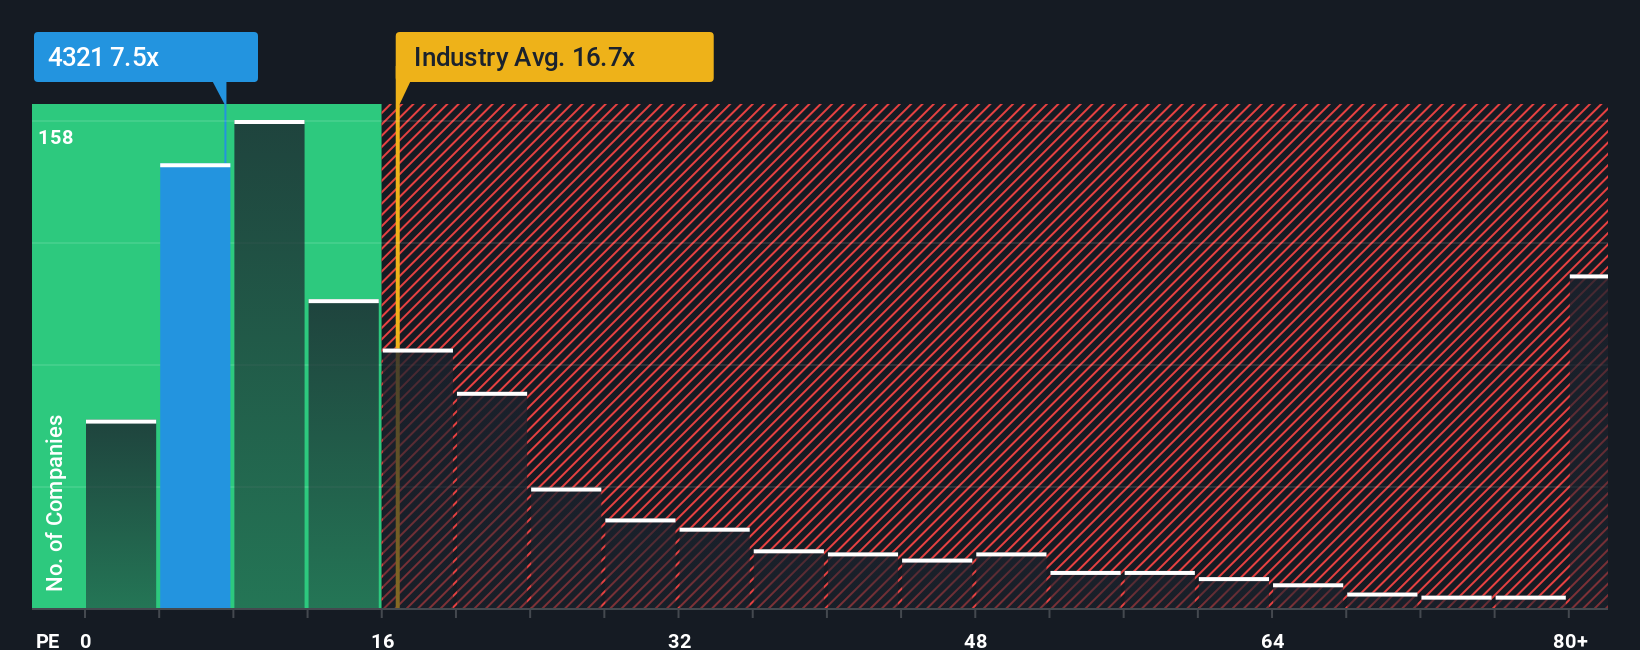This screenshot has height=650, width=1640.
Task: Click the 48 tick label on x-axis
Action: tap(976, 640)
